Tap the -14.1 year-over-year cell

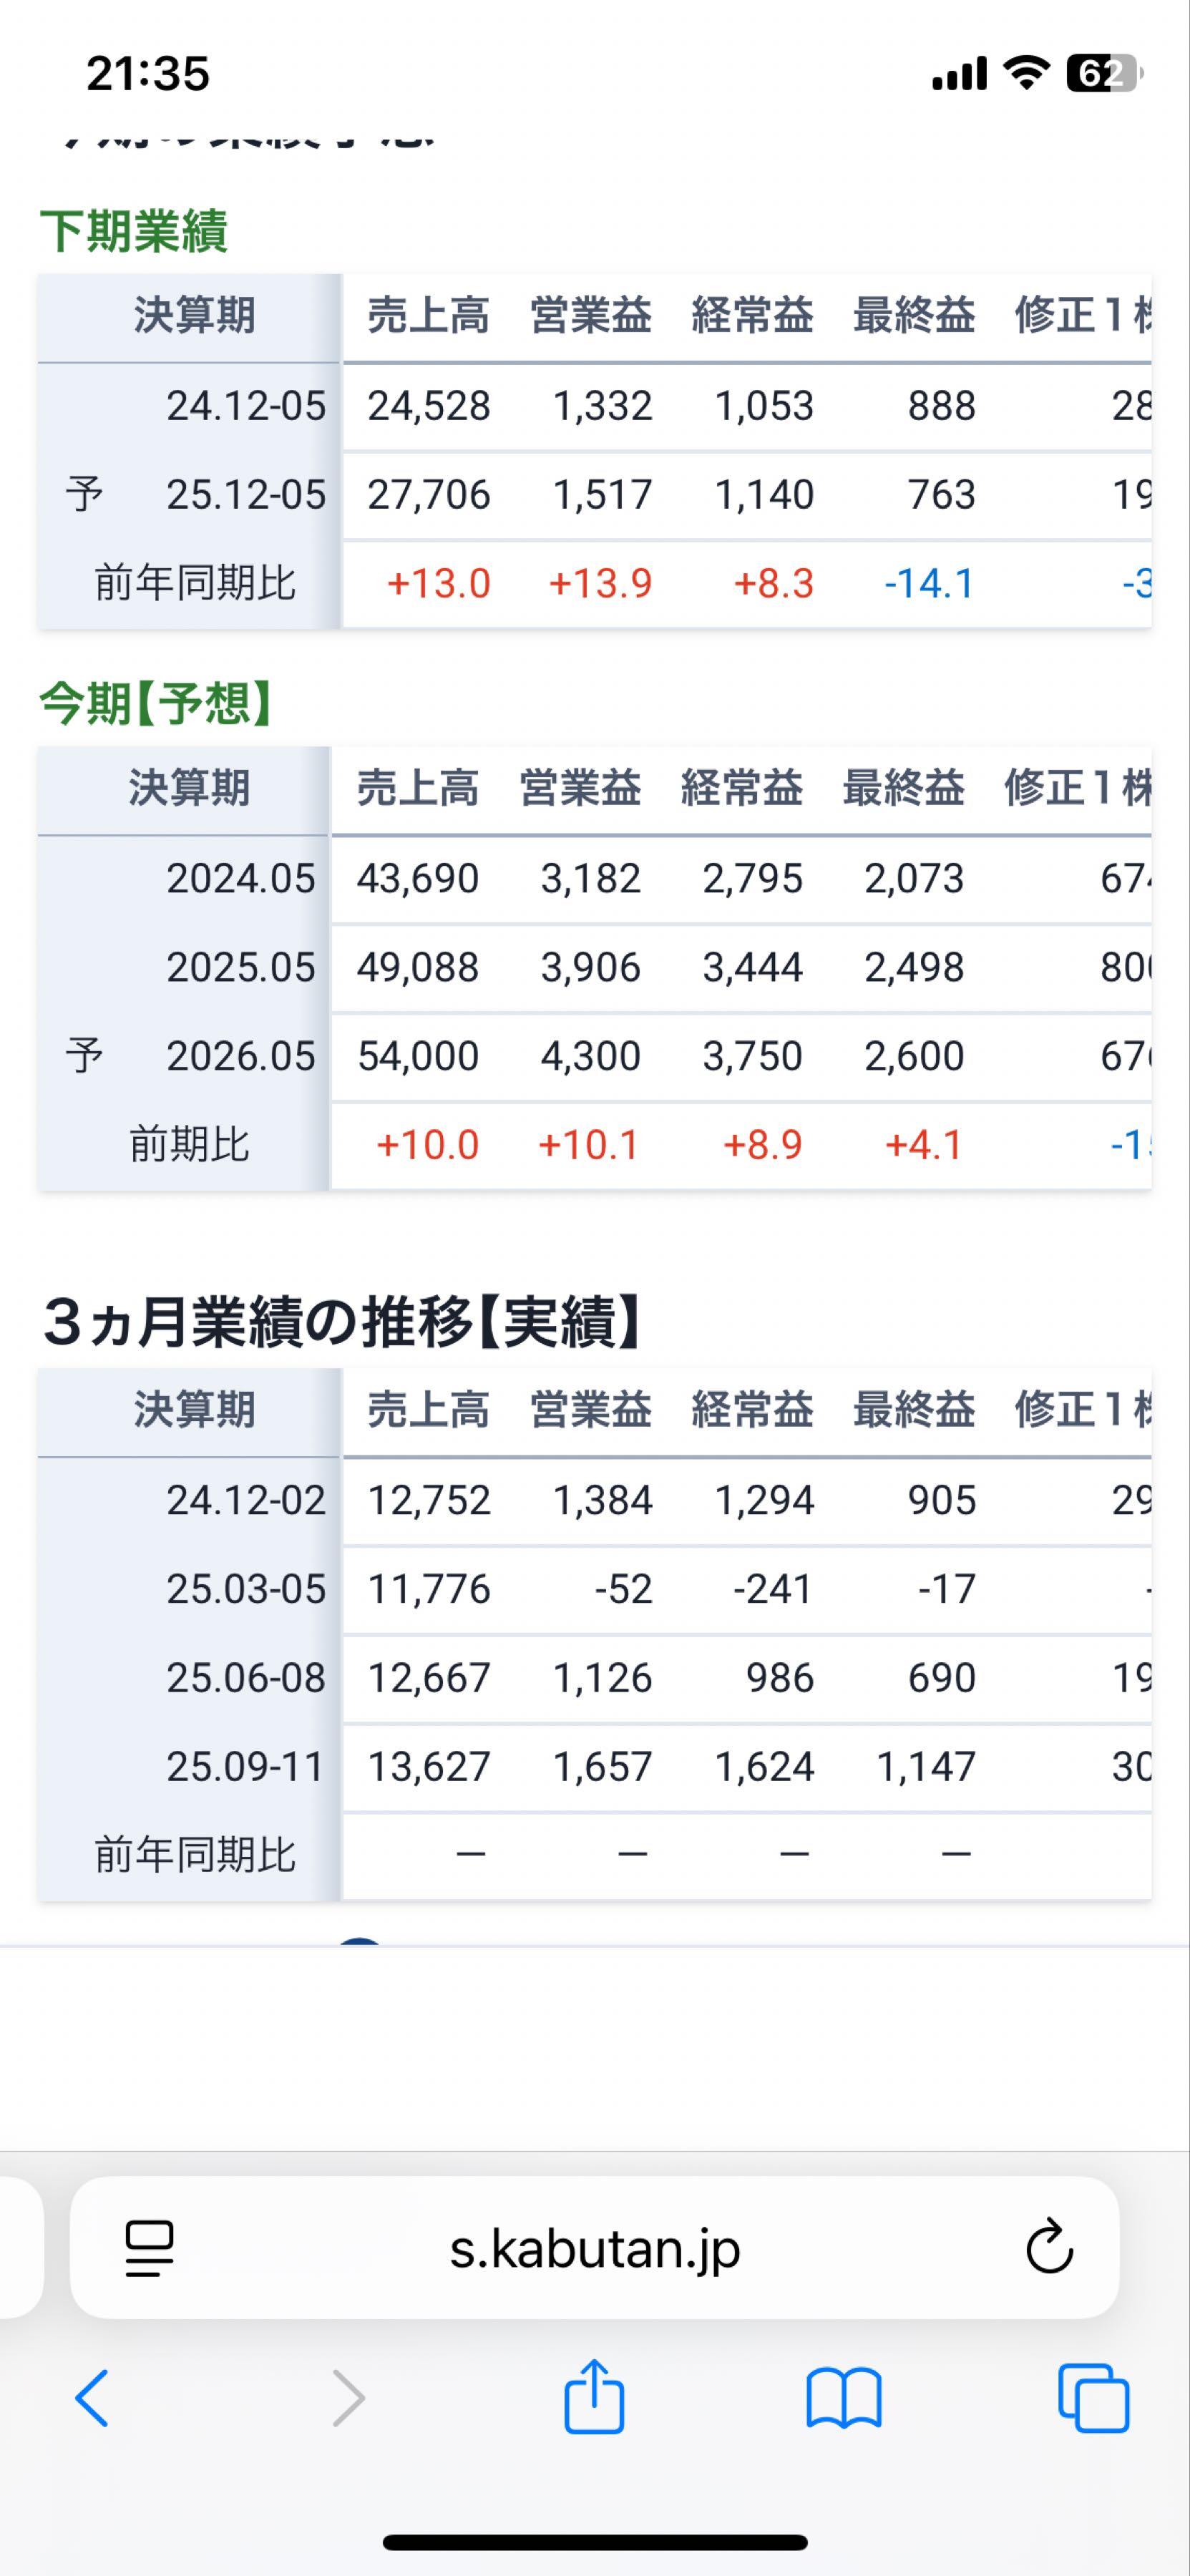point(929,584)
